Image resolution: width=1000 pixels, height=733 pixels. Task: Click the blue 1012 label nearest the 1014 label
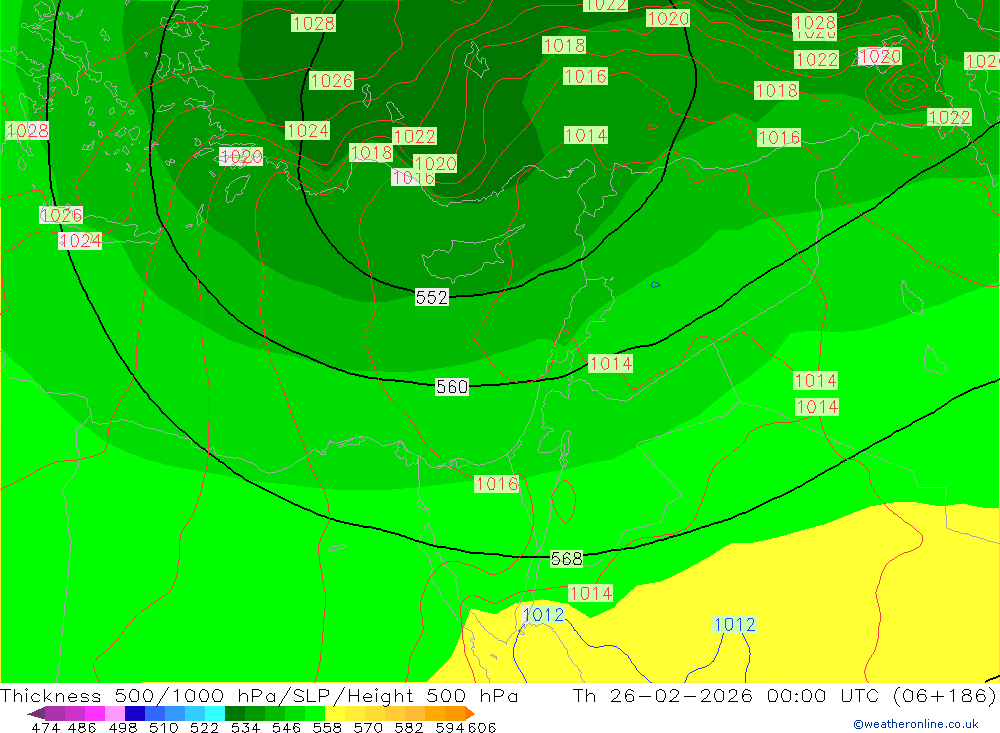coord(543,614)
